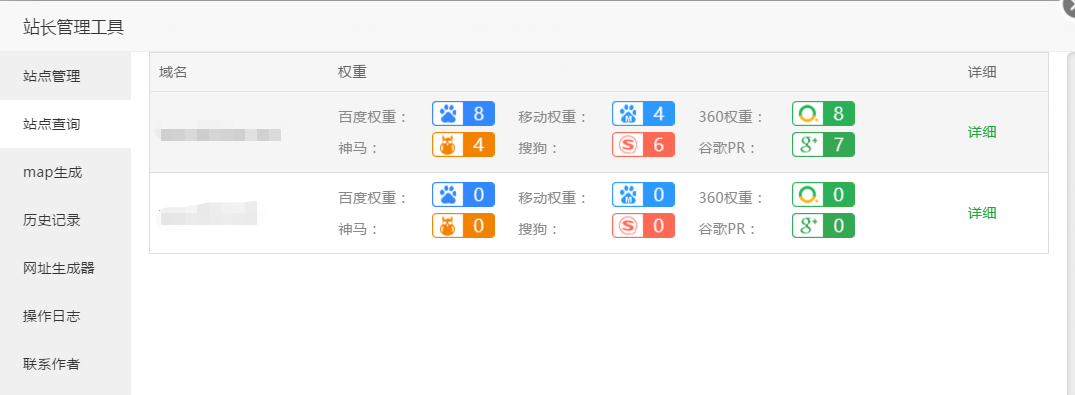Open 历史记录 sidebar item
This screenshot has height=395, width=1075.
(x=65, y=220)
